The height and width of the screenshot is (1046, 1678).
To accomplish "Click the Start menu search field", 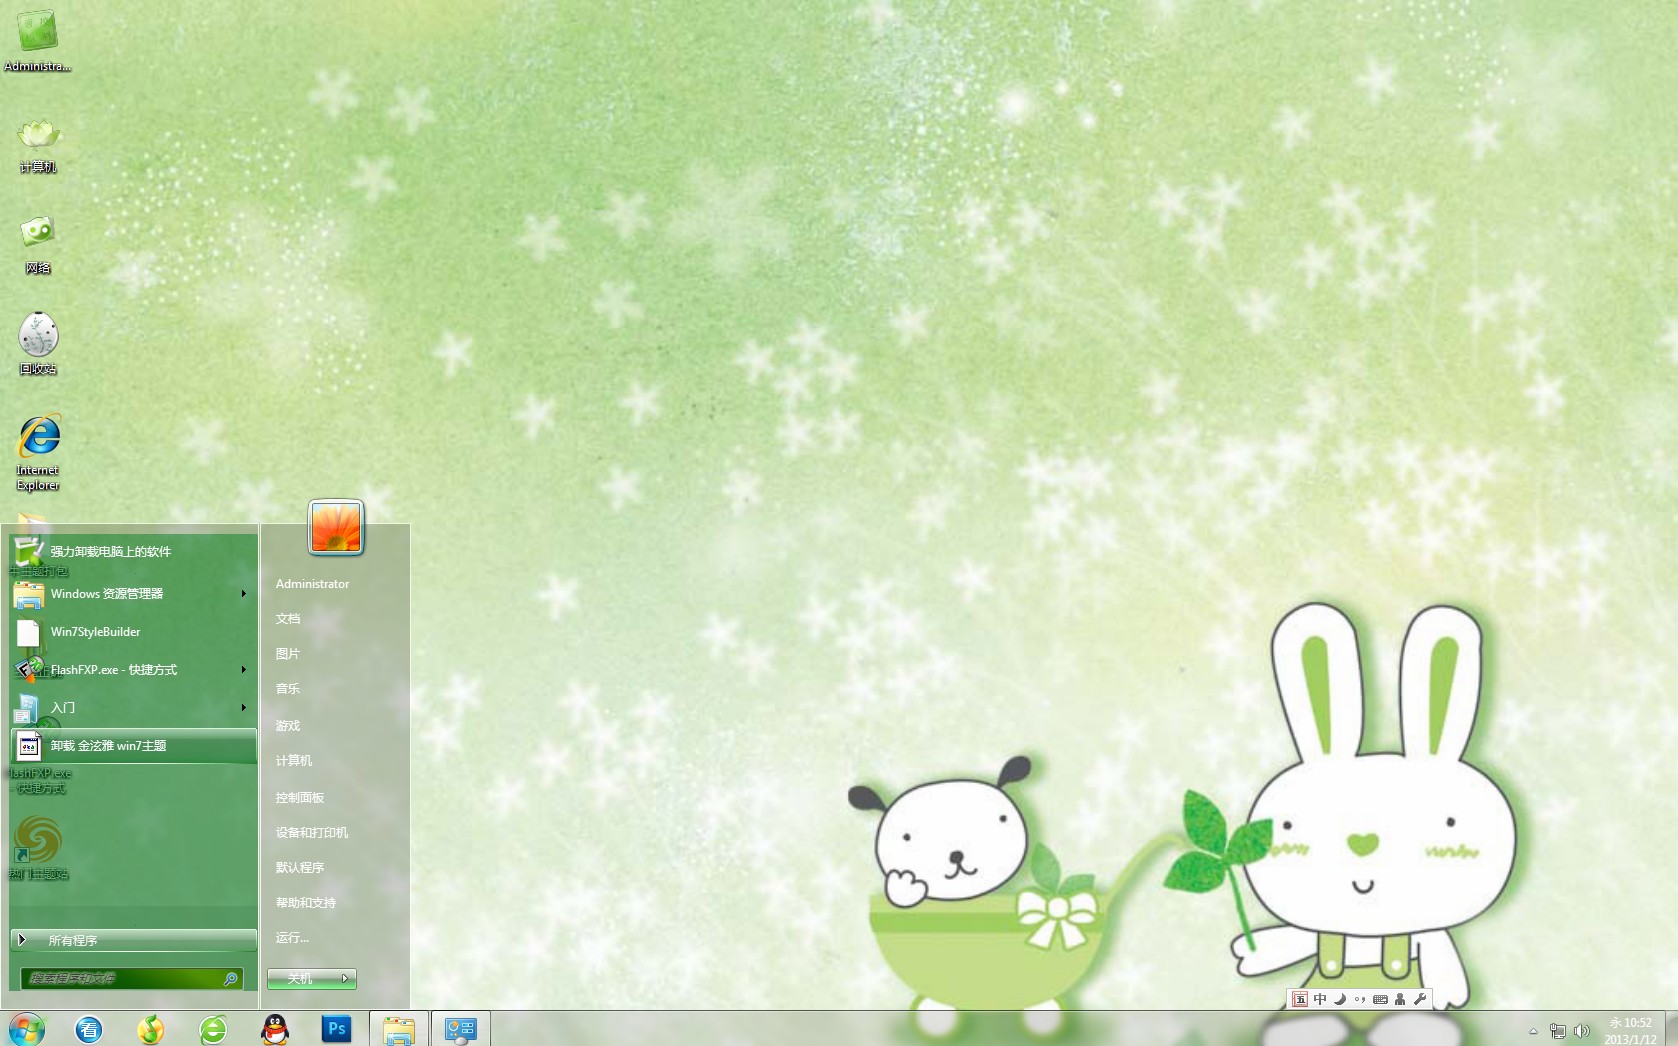I will tap(125, 978).
